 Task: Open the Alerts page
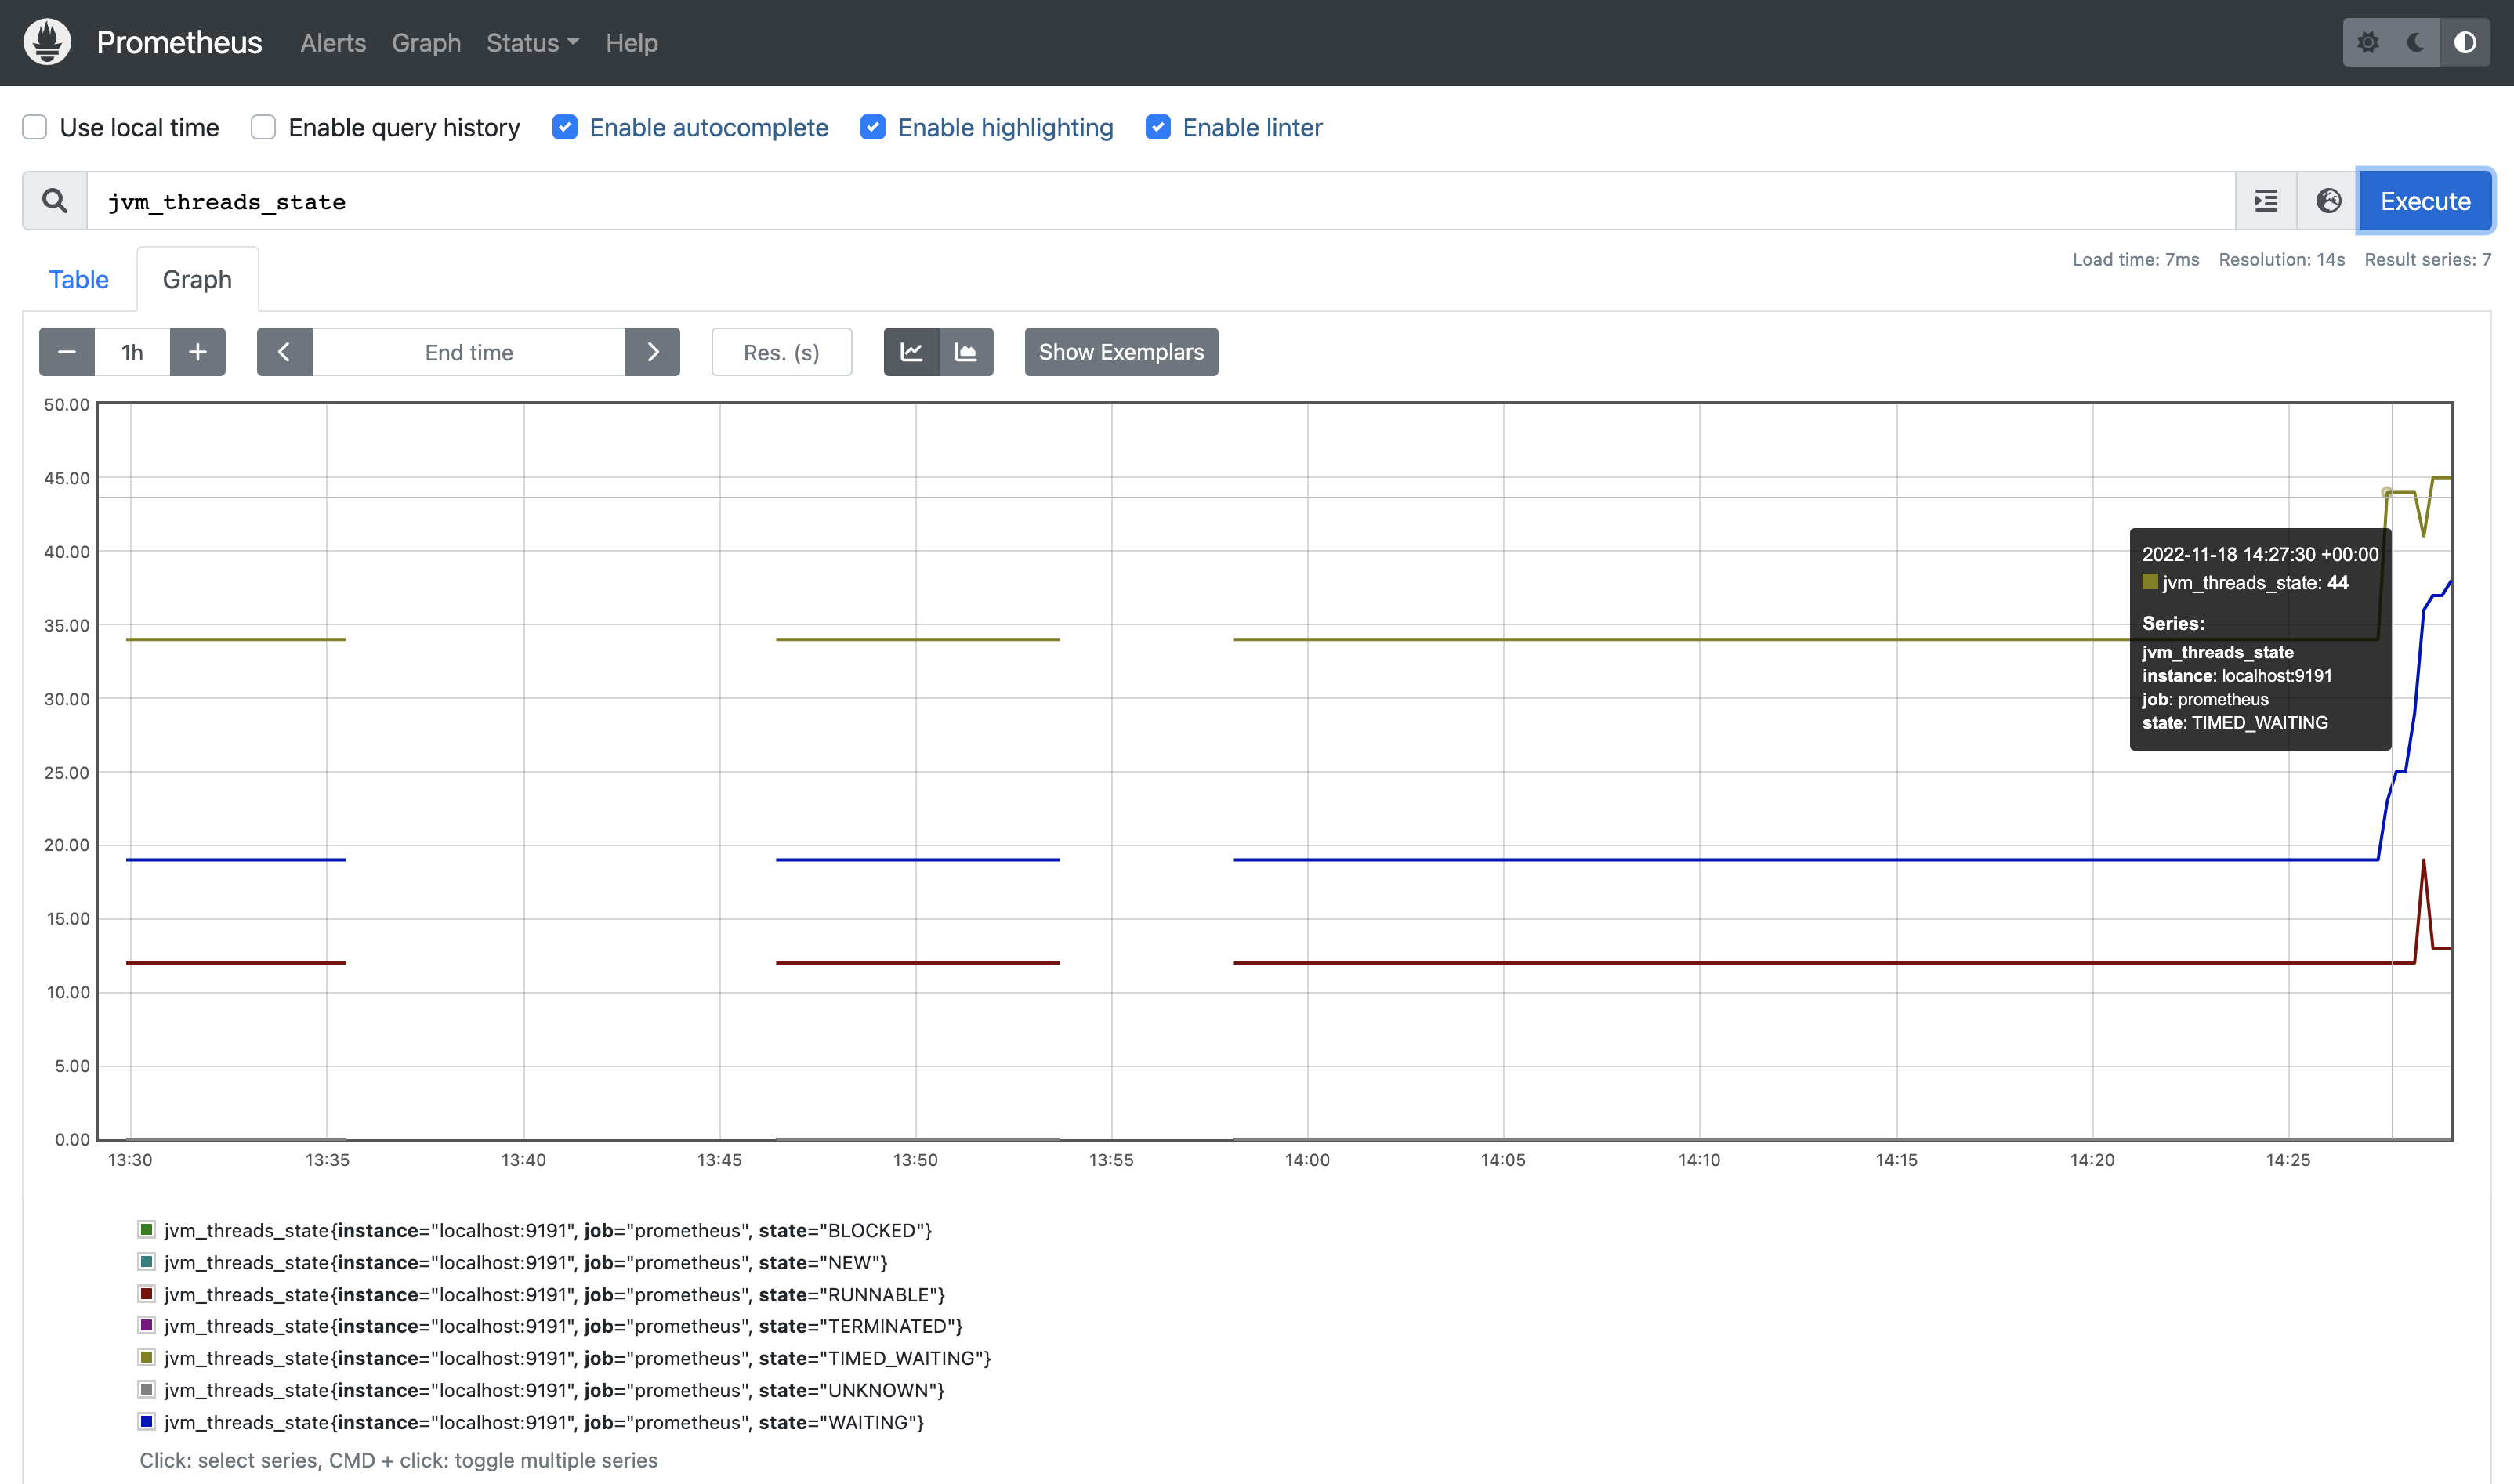(332, 43)
